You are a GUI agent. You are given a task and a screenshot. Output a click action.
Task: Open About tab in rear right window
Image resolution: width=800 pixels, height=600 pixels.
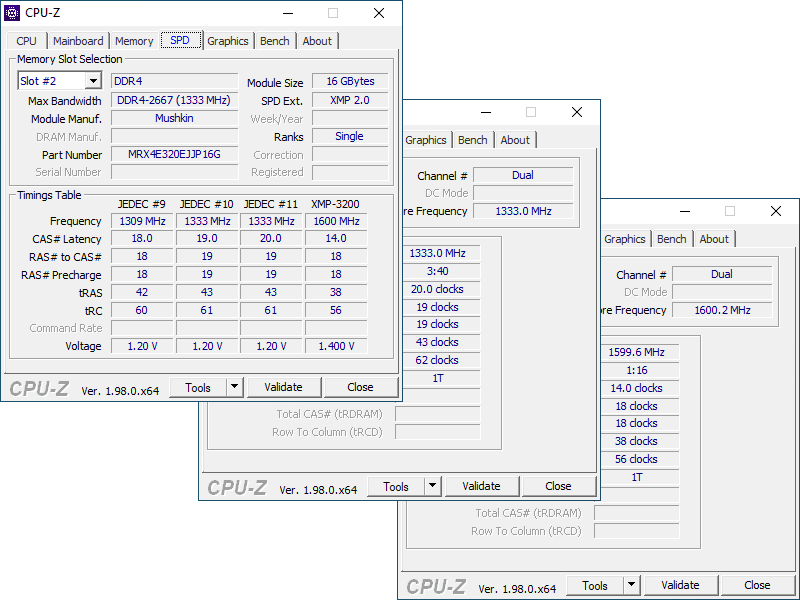click(714, 239)
